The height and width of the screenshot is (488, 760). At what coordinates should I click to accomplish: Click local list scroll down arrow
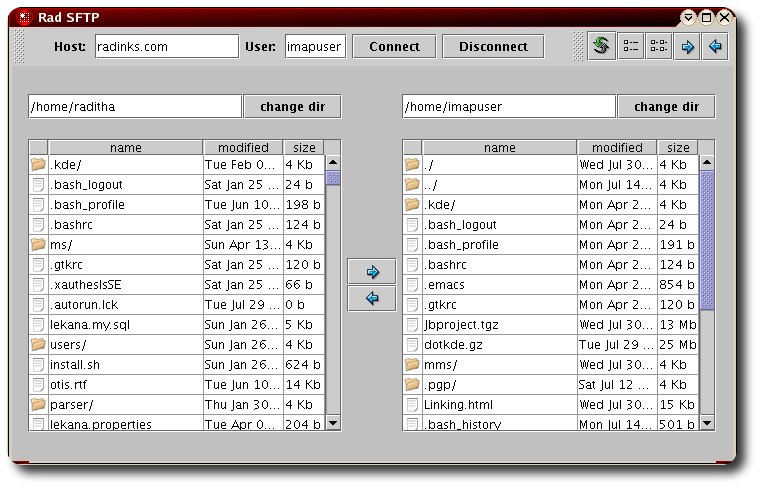point(333,423)
